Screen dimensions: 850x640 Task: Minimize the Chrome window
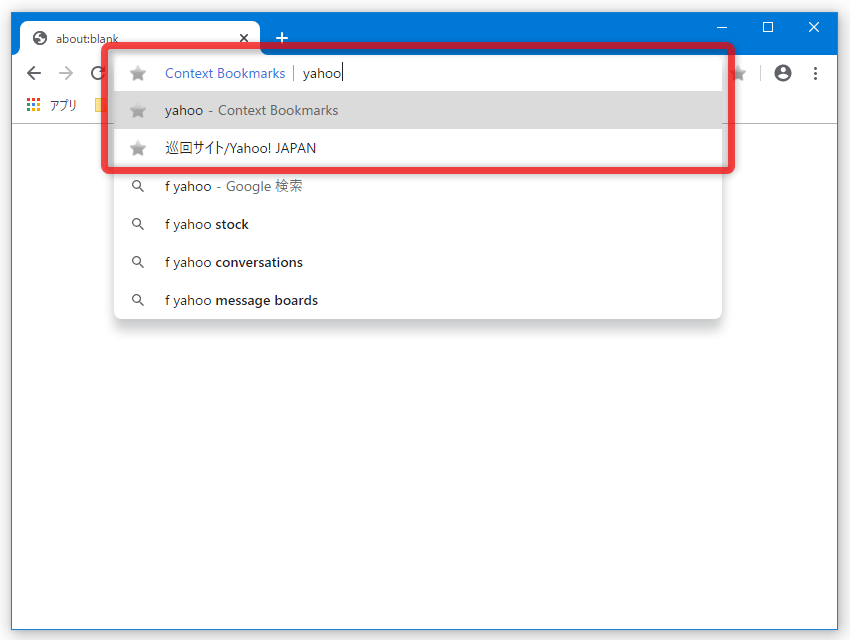(x=722, y=27)
